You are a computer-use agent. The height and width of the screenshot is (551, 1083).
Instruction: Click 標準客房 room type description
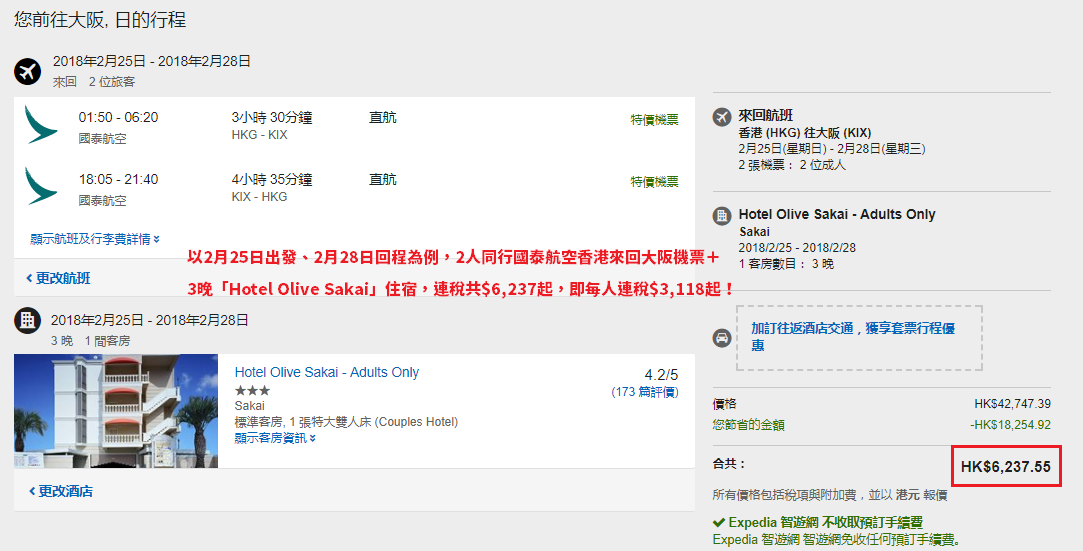346,422
